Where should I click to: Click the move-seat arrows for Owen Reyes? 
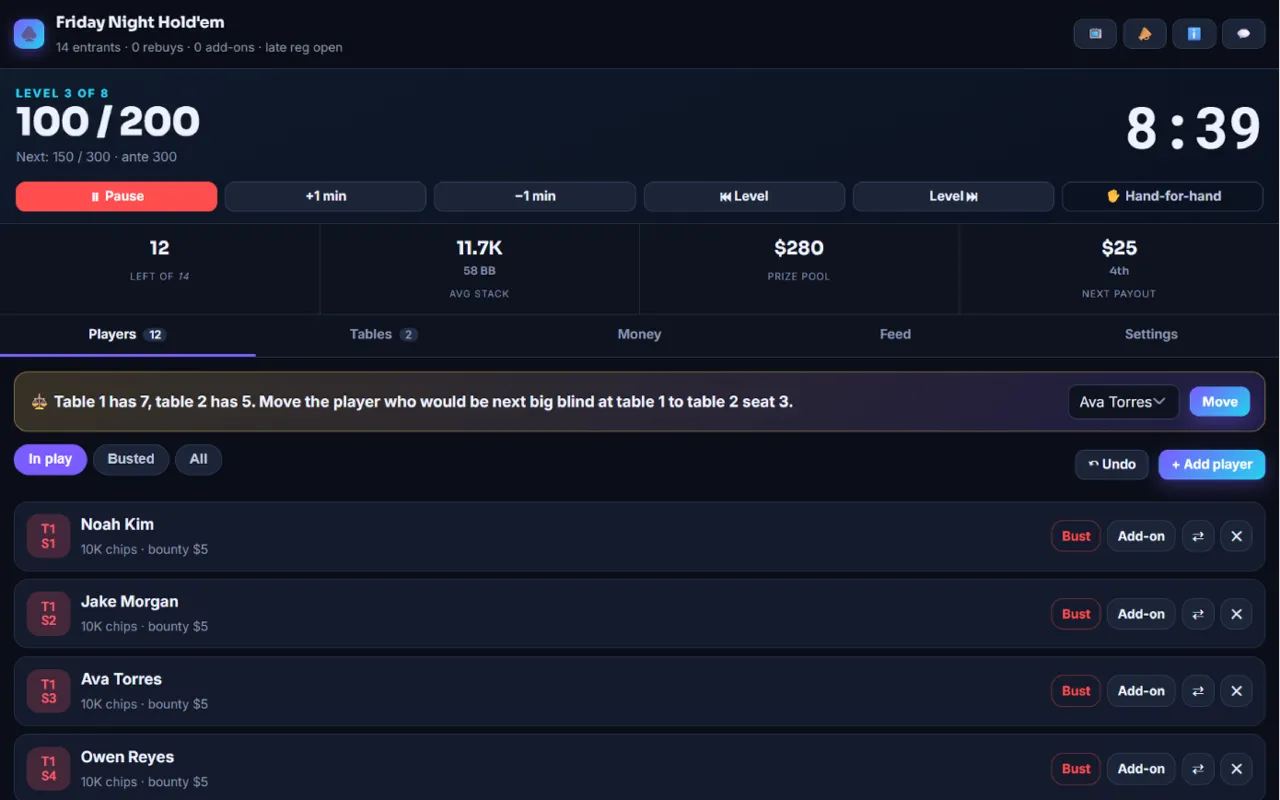pos(1198,769)
